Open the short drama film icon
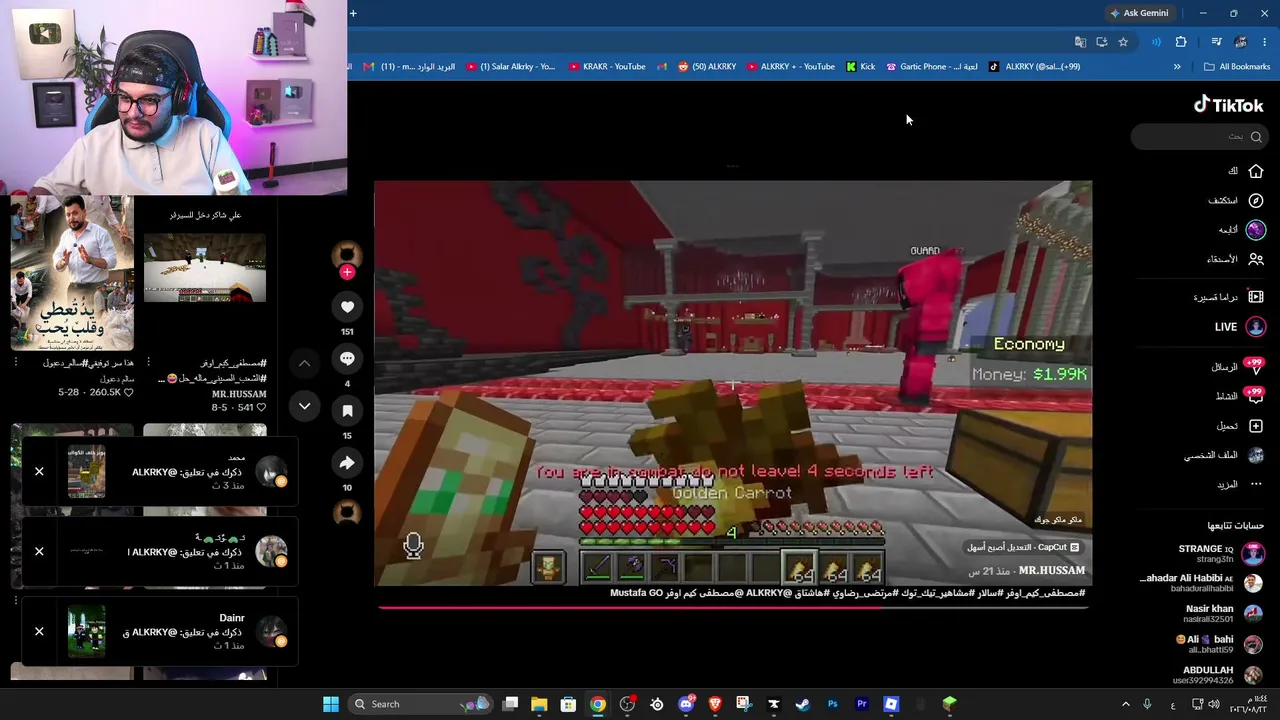1280x720 pixels. click(x=1256, y=297)
